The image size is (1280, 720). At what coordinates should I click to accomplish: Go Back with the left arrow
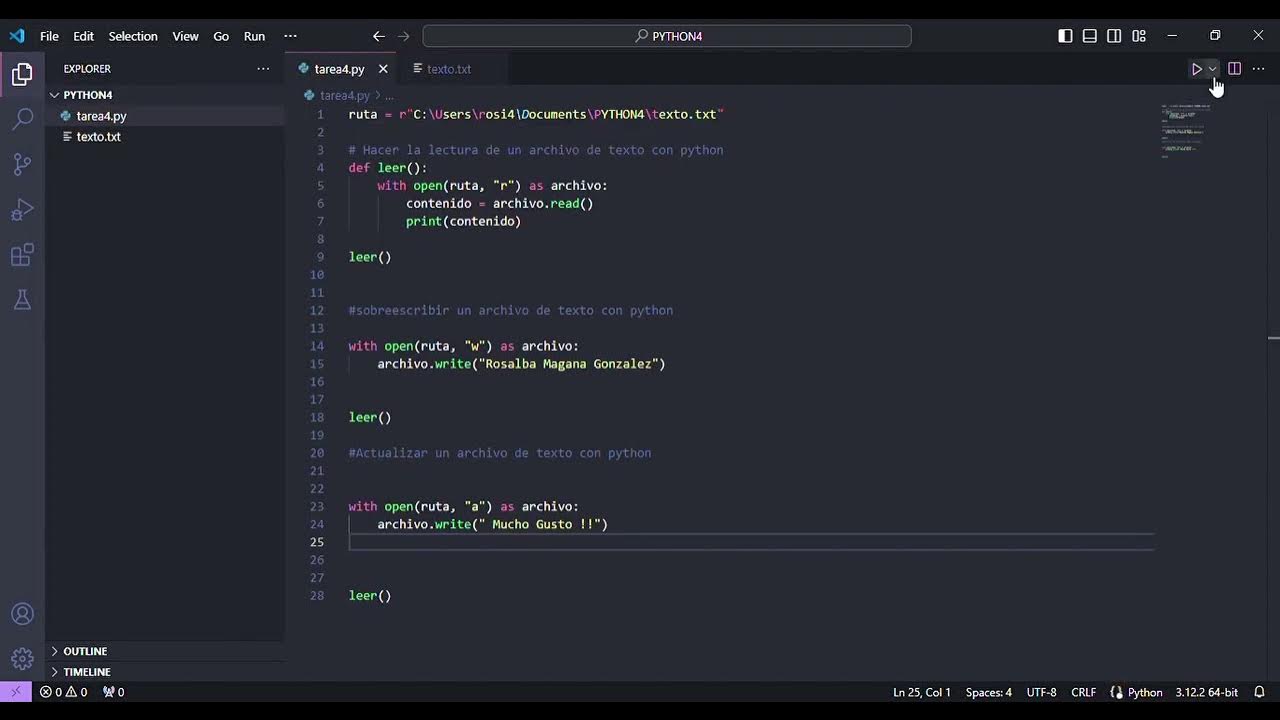coord(379,36)
